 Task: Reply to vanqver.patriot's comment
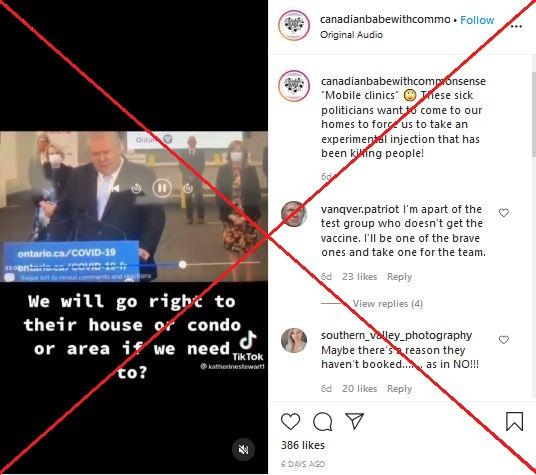pos(399,276)
